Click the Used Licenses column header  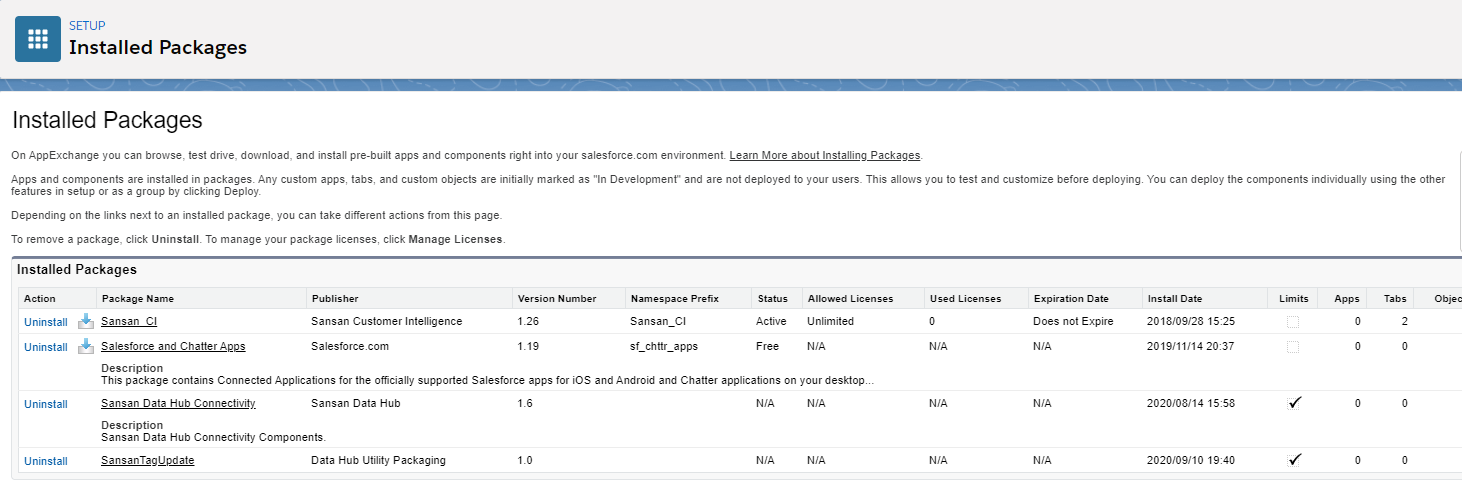(964, 298)
